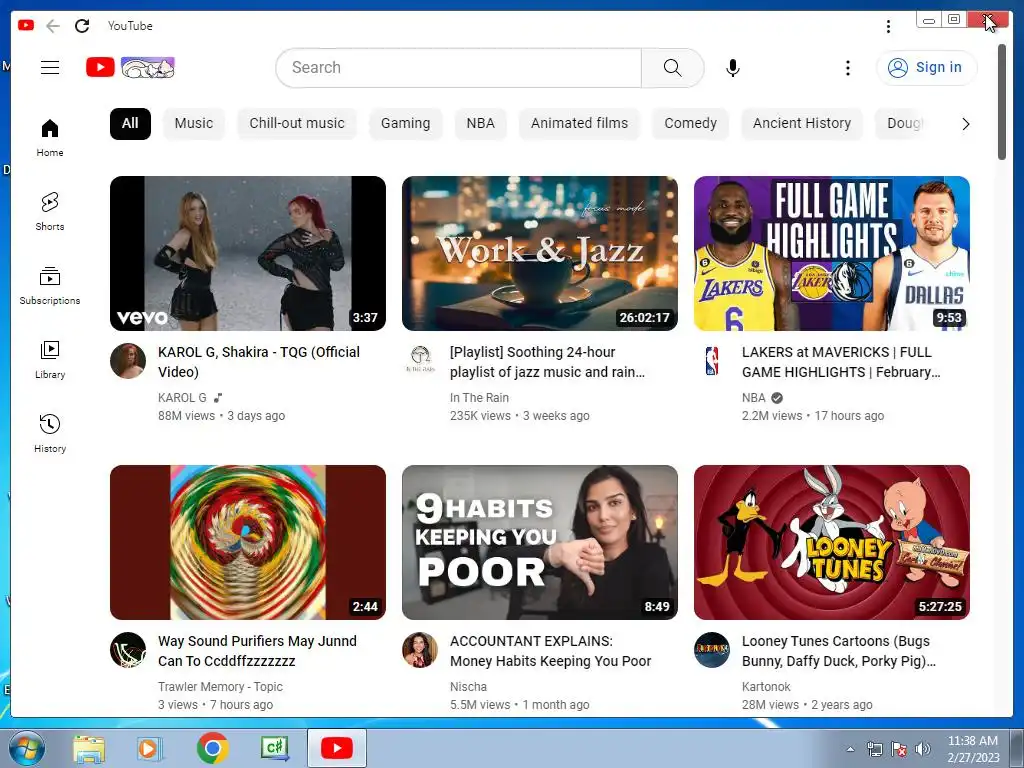Reload the YouTube page
Viewport: 1024px width, 768px height.
click(82, 26)
